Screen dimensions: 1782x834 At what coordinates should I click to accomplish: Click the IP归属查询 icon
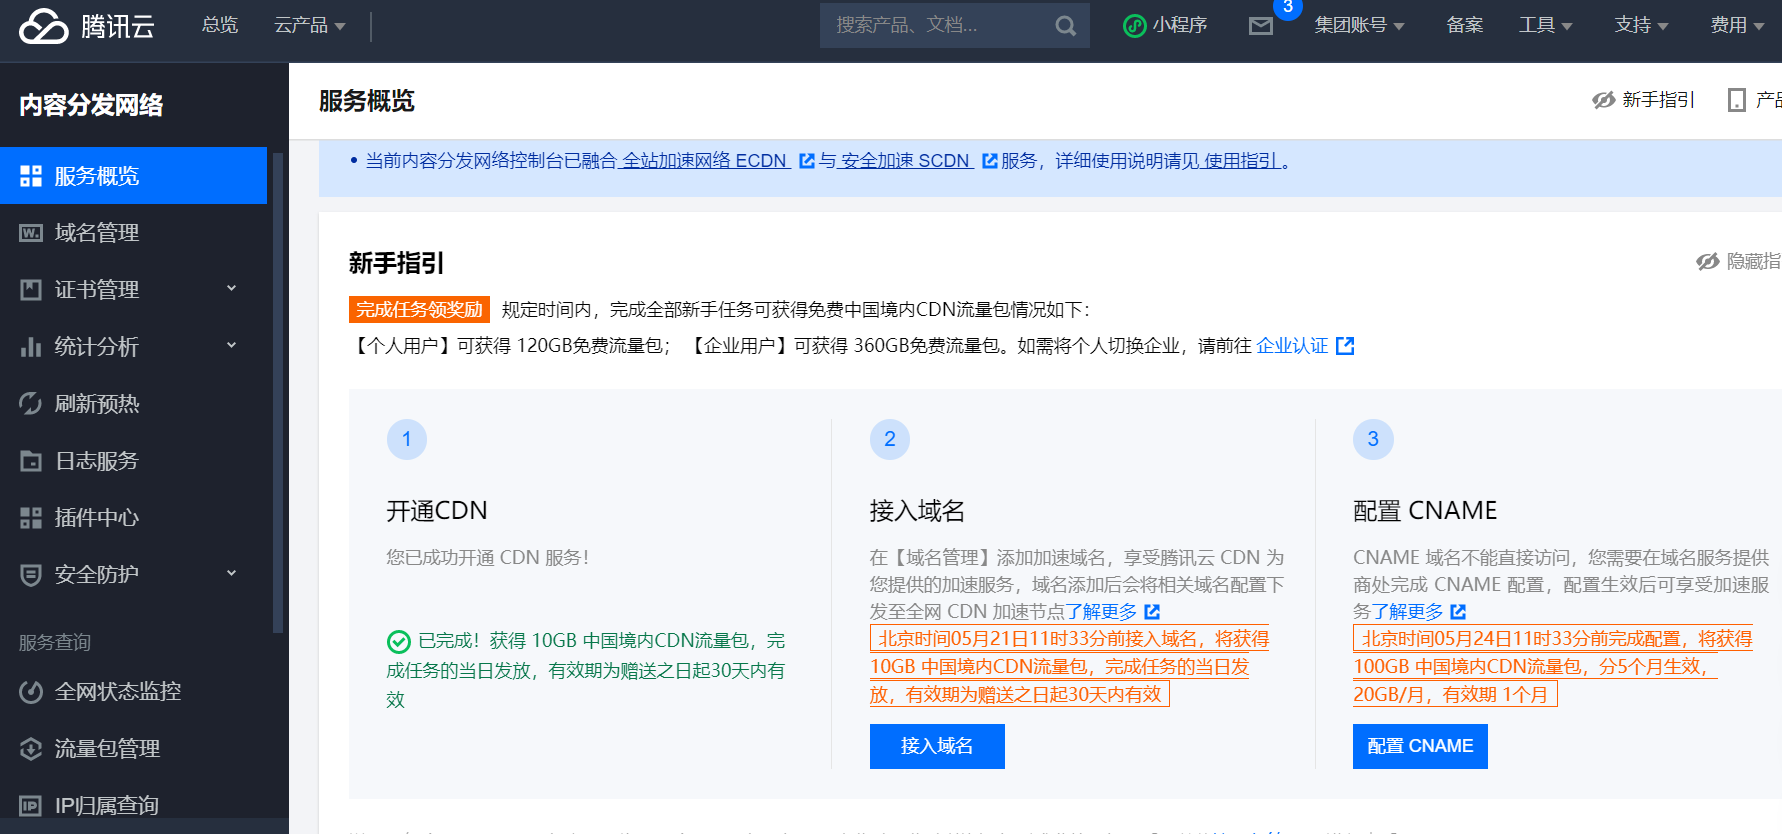[x=31, y=806]
